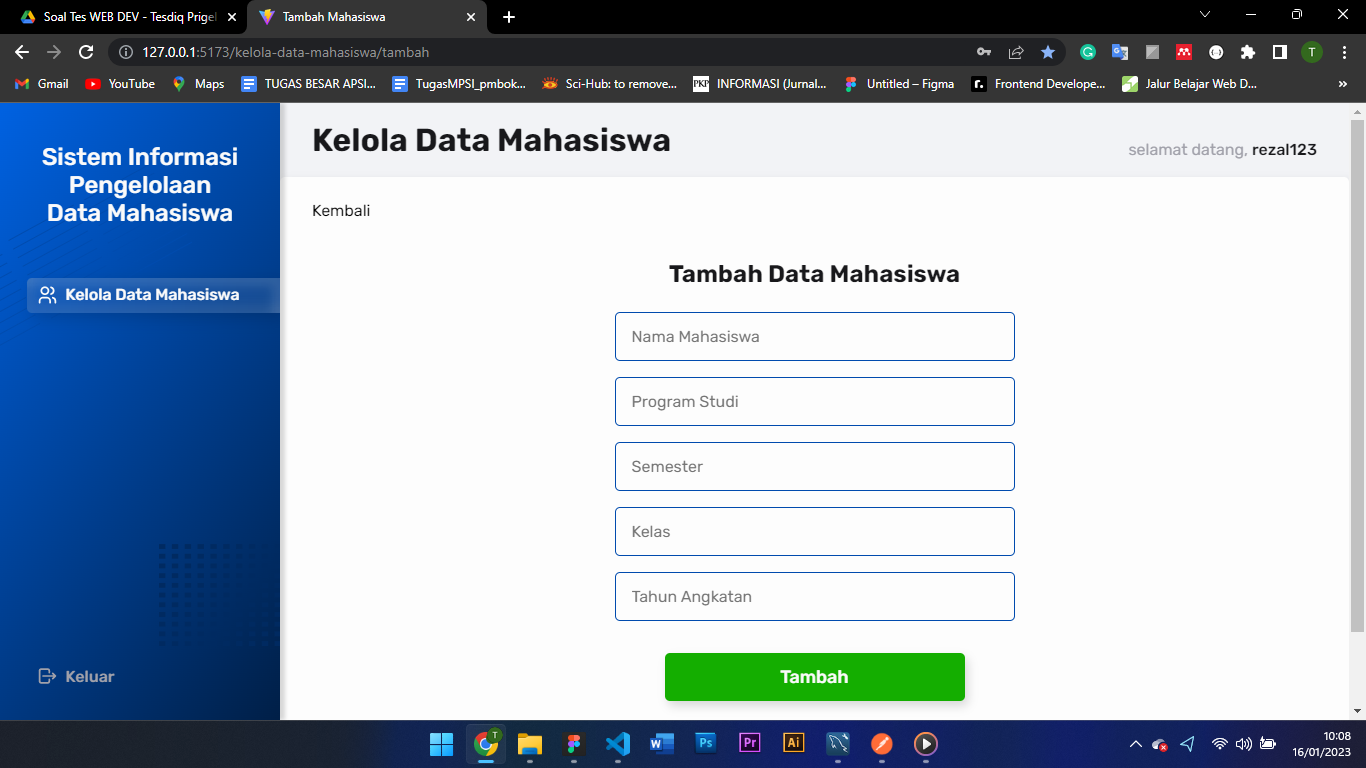Expand hidden icons in the system tray
The height and width of the screenshot is (768, 1366).
[x=1135, y=743]
